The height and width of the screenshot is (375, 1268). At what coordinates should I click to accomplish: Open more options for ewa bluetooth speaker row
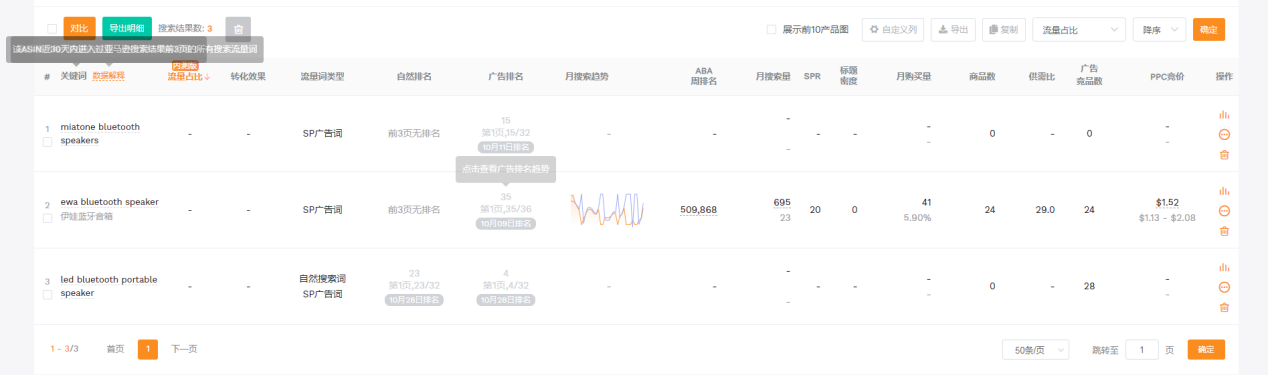tap(1224, 211)
